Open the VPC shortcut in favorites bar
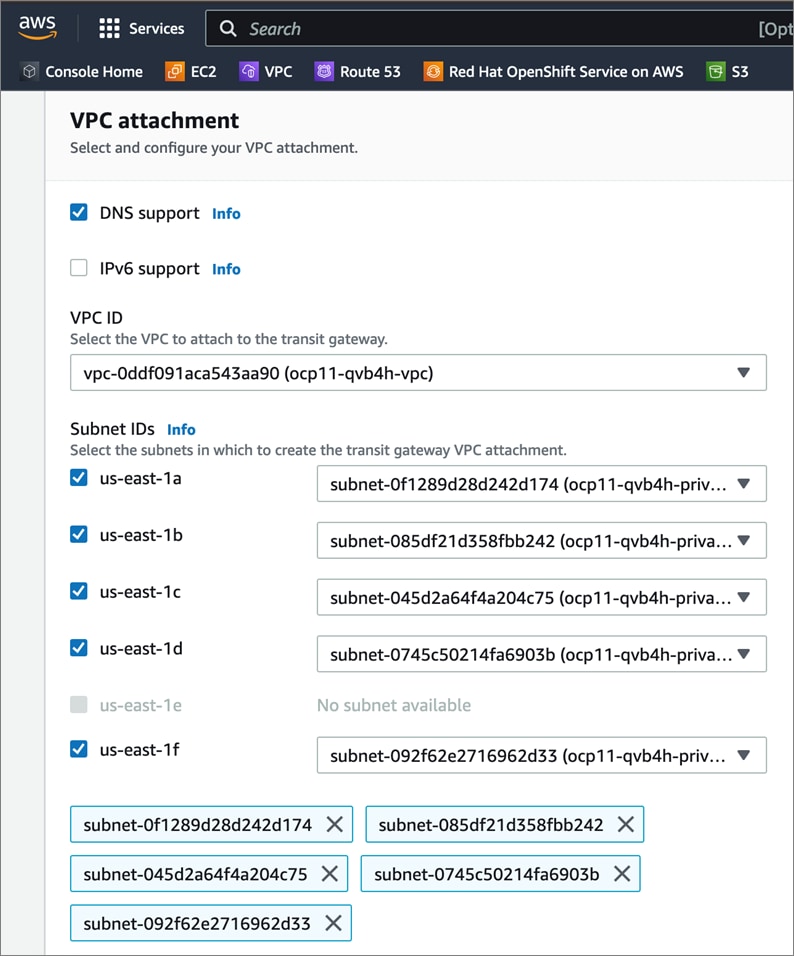The image size is (794, 956). [x=266, y=71]
